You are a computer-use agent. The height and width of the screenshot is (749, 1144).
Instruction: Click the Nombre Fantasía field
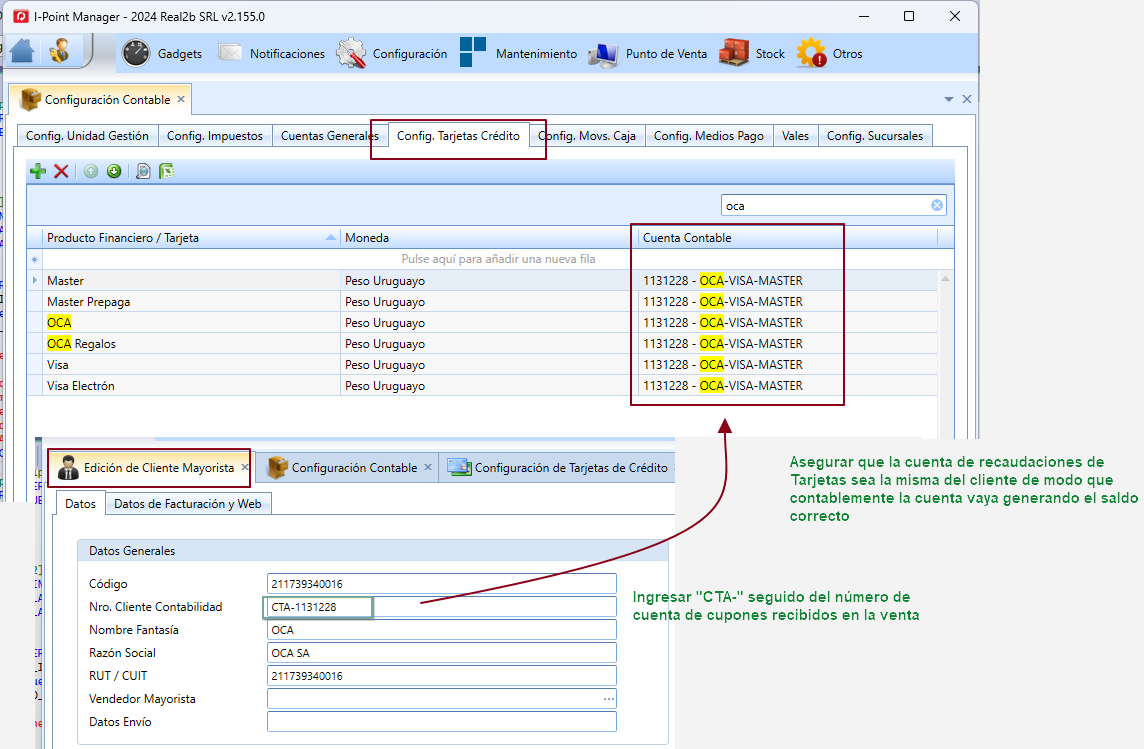pos(441,630)
